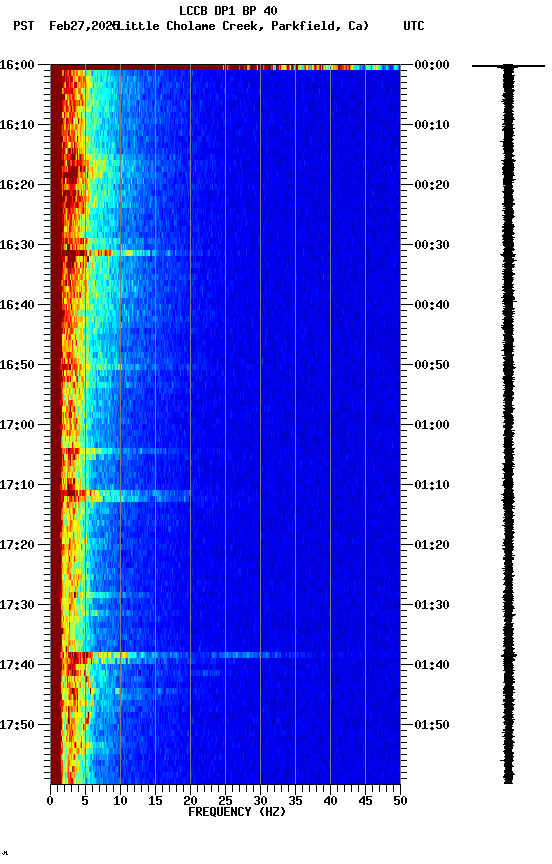Viewport: 552px width, 864px height.
Task: Click the 01:20 UTC time label
Action: 432,546
